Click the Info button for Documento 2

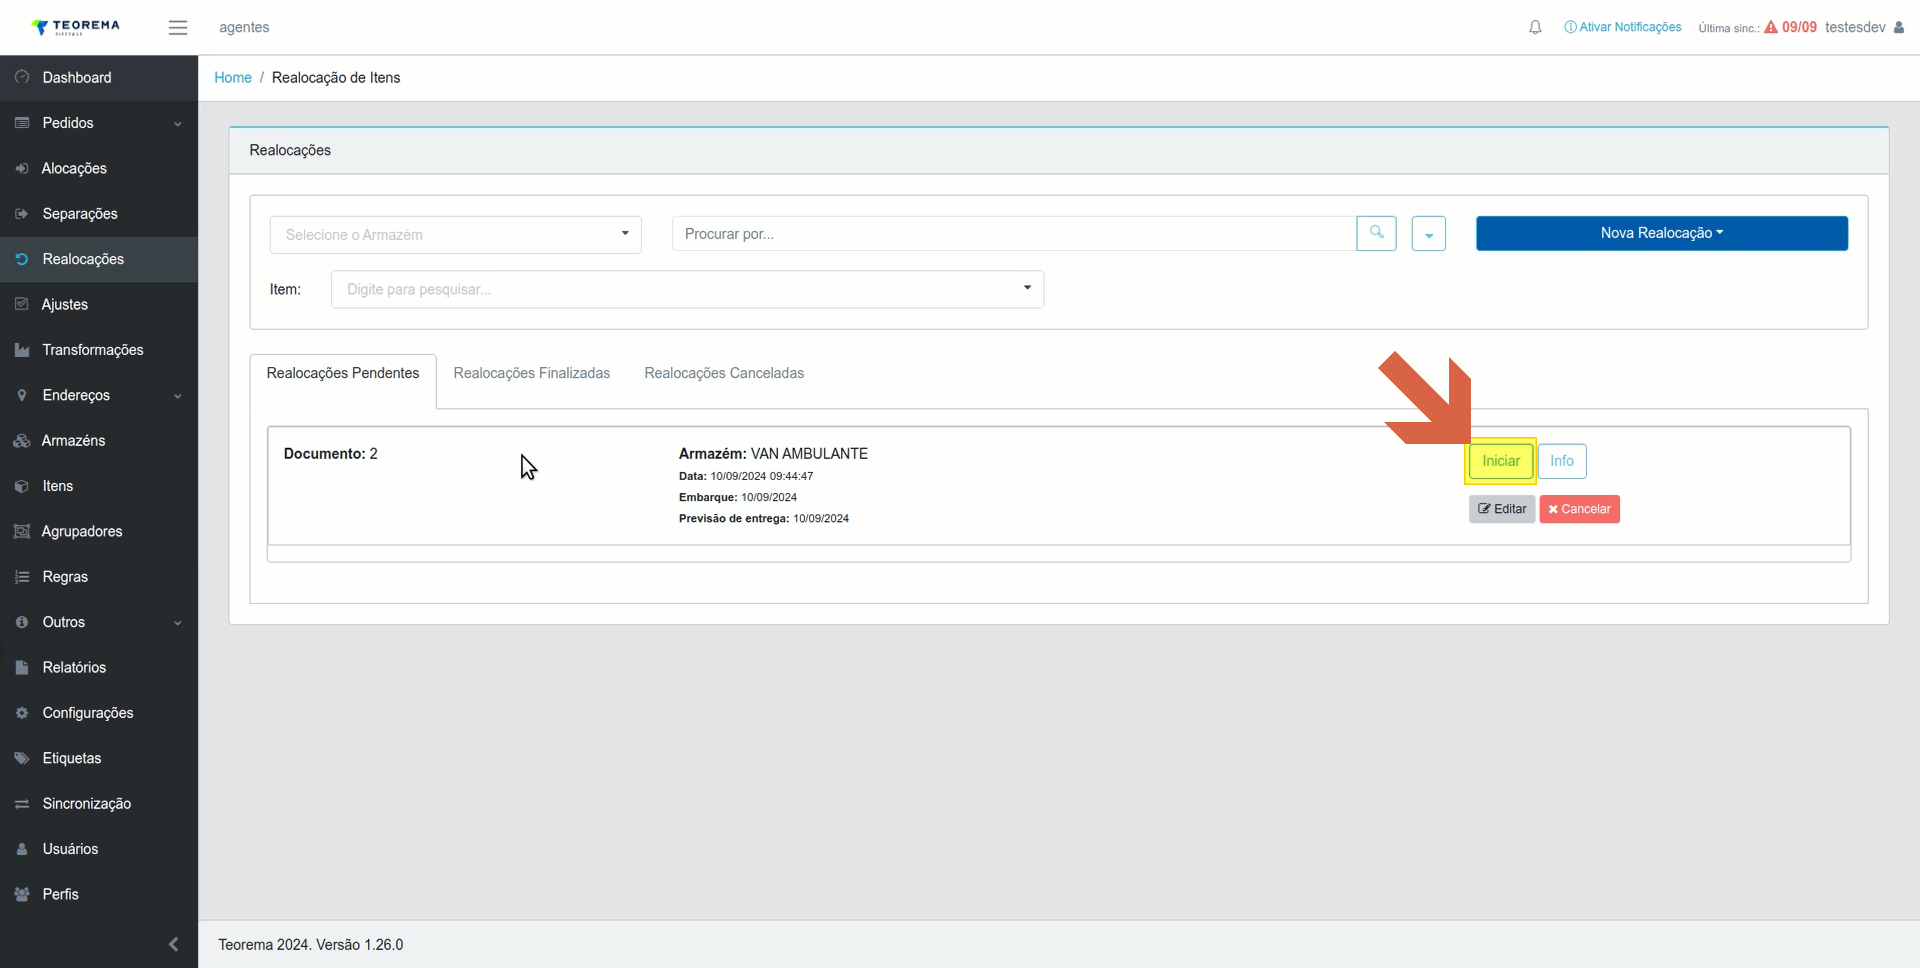pos(1562,461)
